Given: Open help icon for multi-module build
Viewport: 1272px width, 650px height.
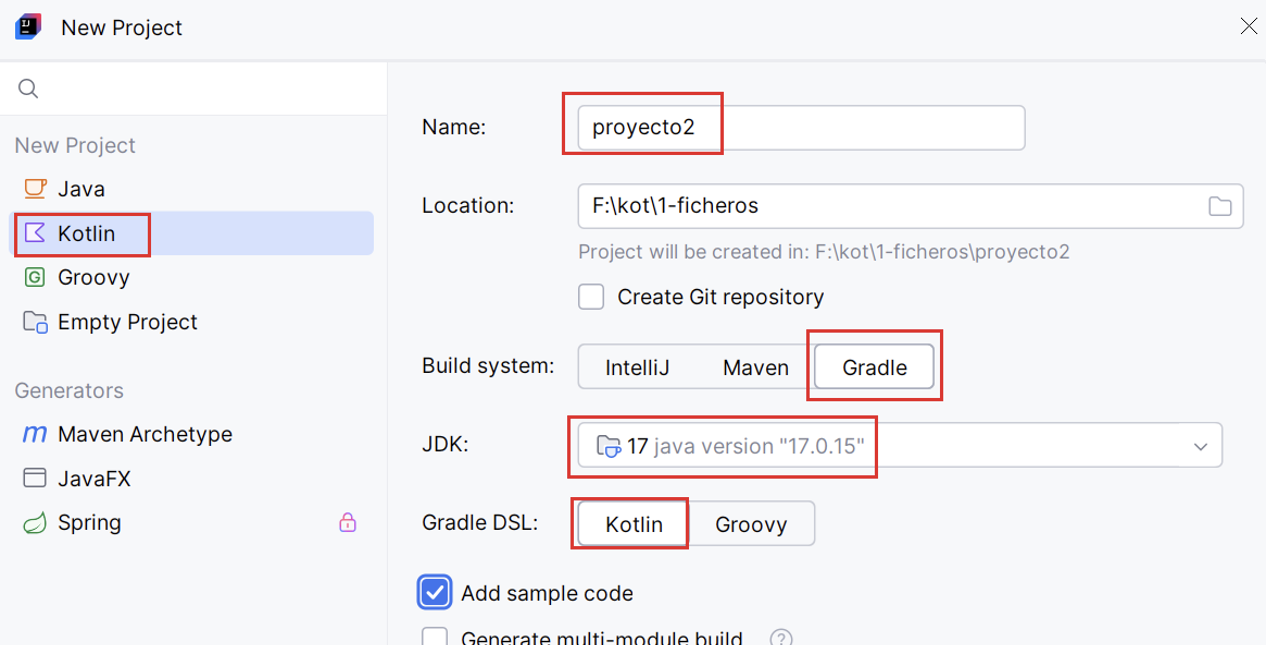Looking at the screenshot, I should 781,638.
